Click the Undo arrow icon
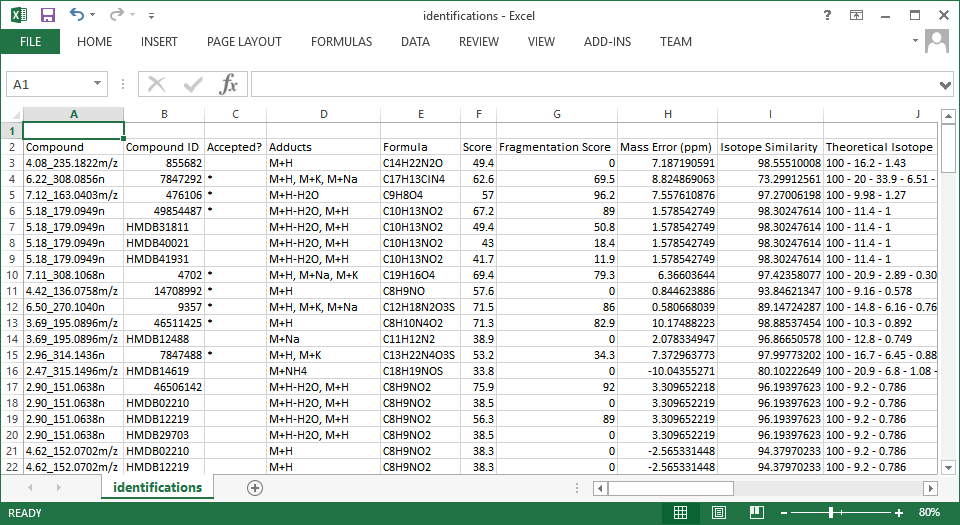This screenshot has width=960, height=525. pos(77,15)
